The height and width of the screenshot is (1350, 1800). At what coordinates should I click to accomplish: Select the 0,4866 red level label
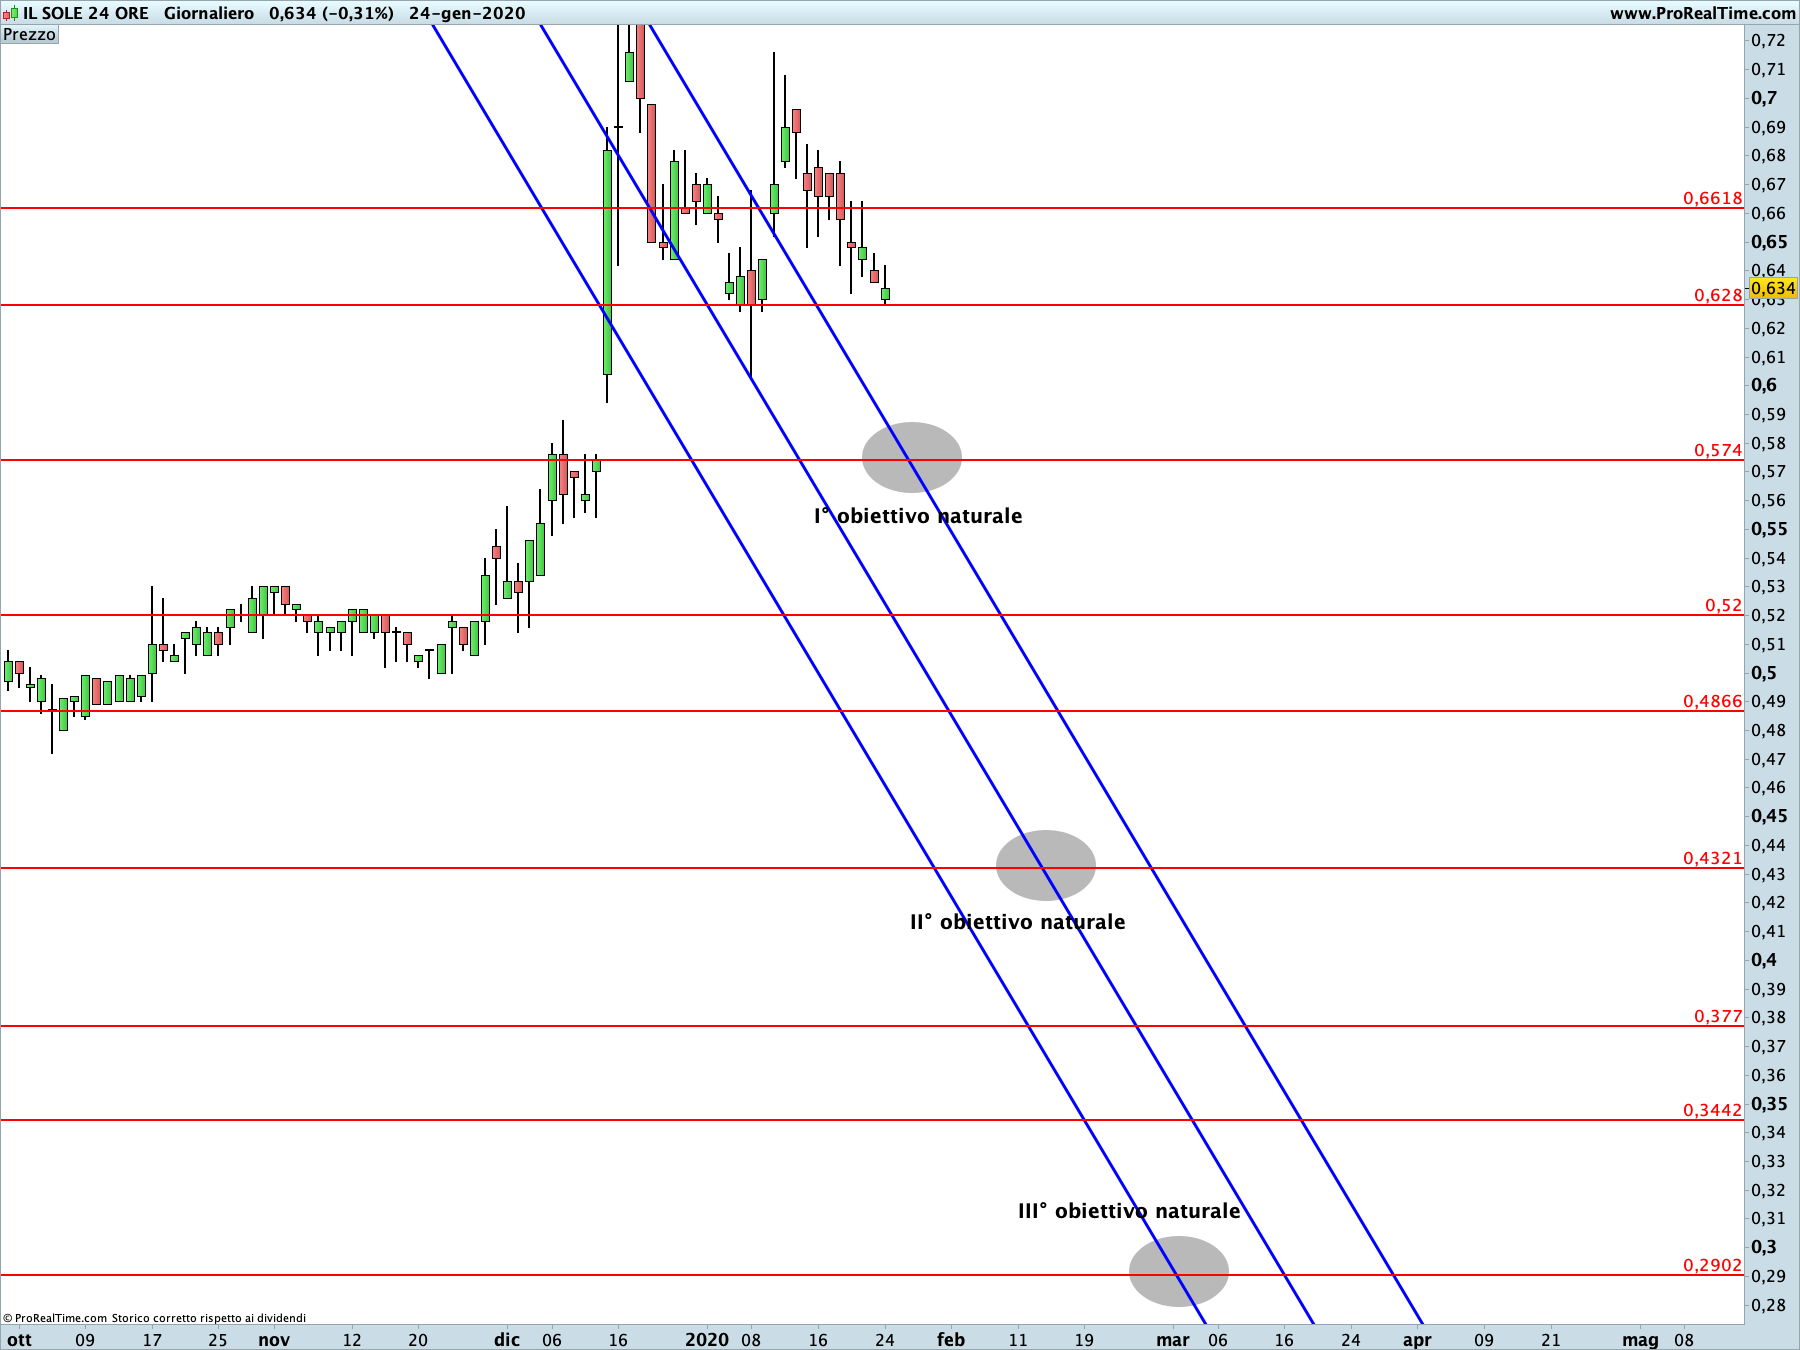pyautogui.click(x=1713, y=701)
